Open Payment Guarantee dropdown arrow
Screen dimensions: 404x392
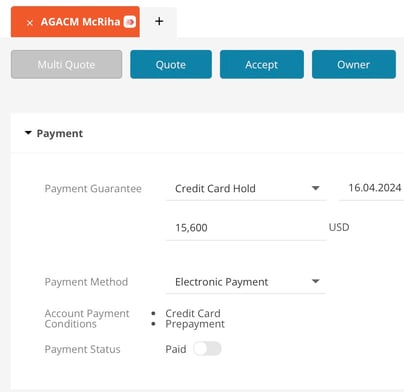pyautogui.click(x=315, y=188)
